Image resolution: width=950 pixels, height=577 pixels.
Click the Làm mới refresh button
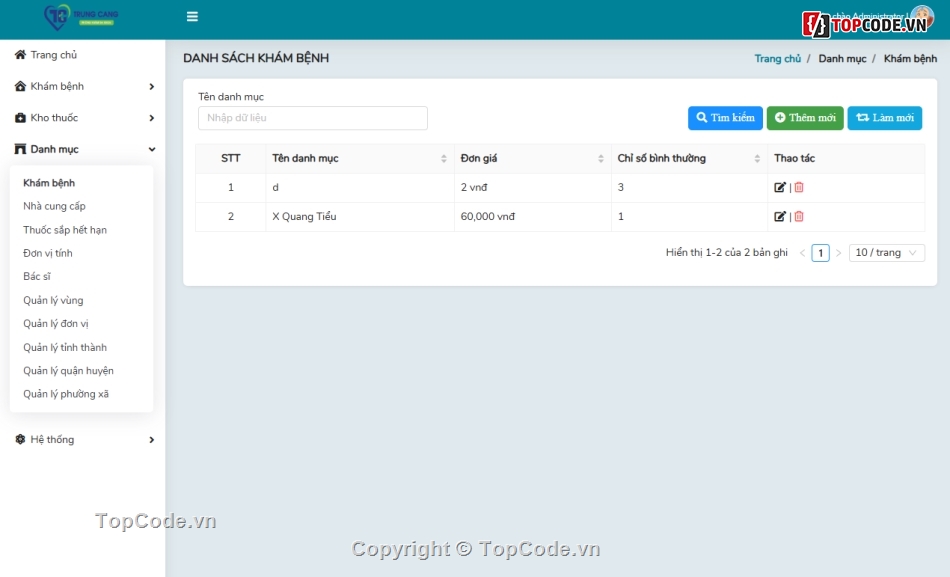point(885,118)
